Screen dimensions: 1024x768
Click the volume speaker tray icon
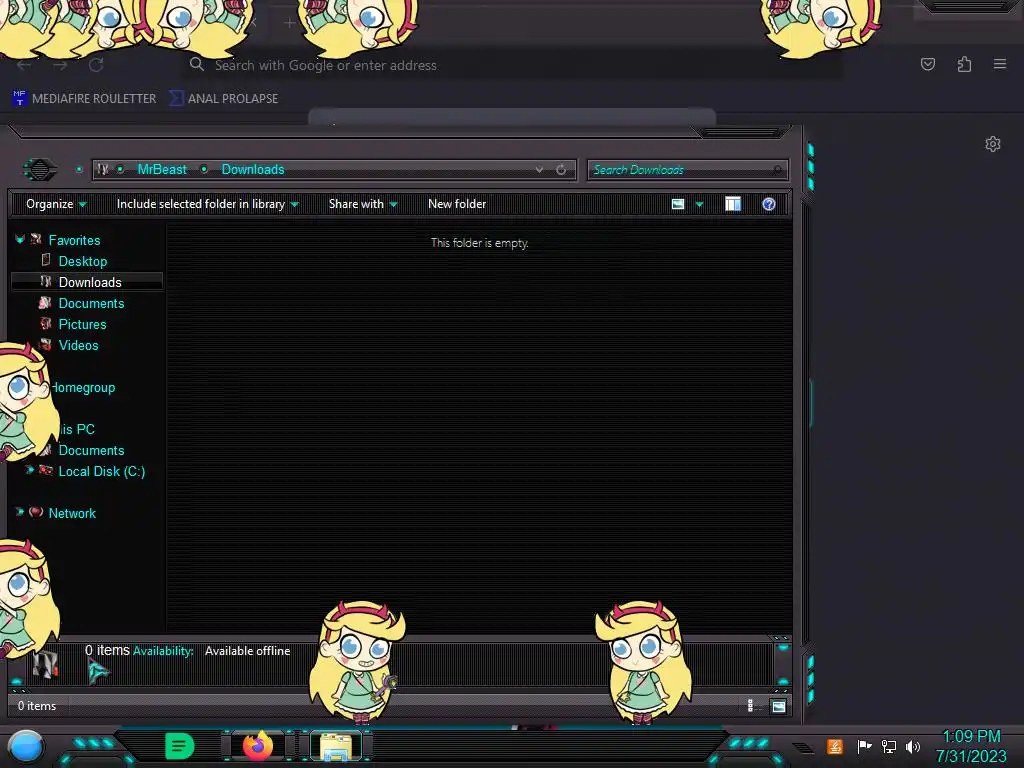click(x=913, y=746)
